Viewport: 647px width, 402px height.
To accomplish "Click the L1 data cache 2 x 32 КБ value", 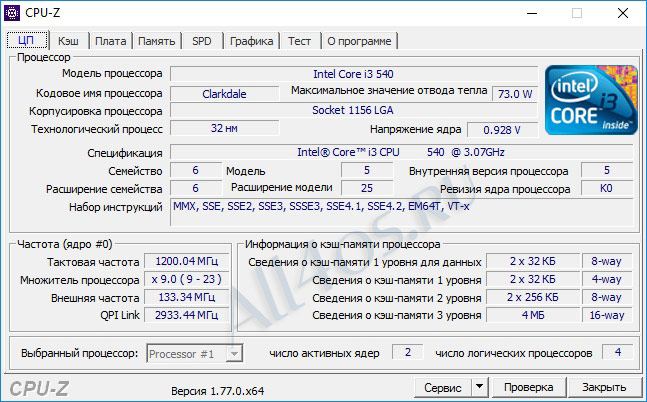I will (532, 261).
